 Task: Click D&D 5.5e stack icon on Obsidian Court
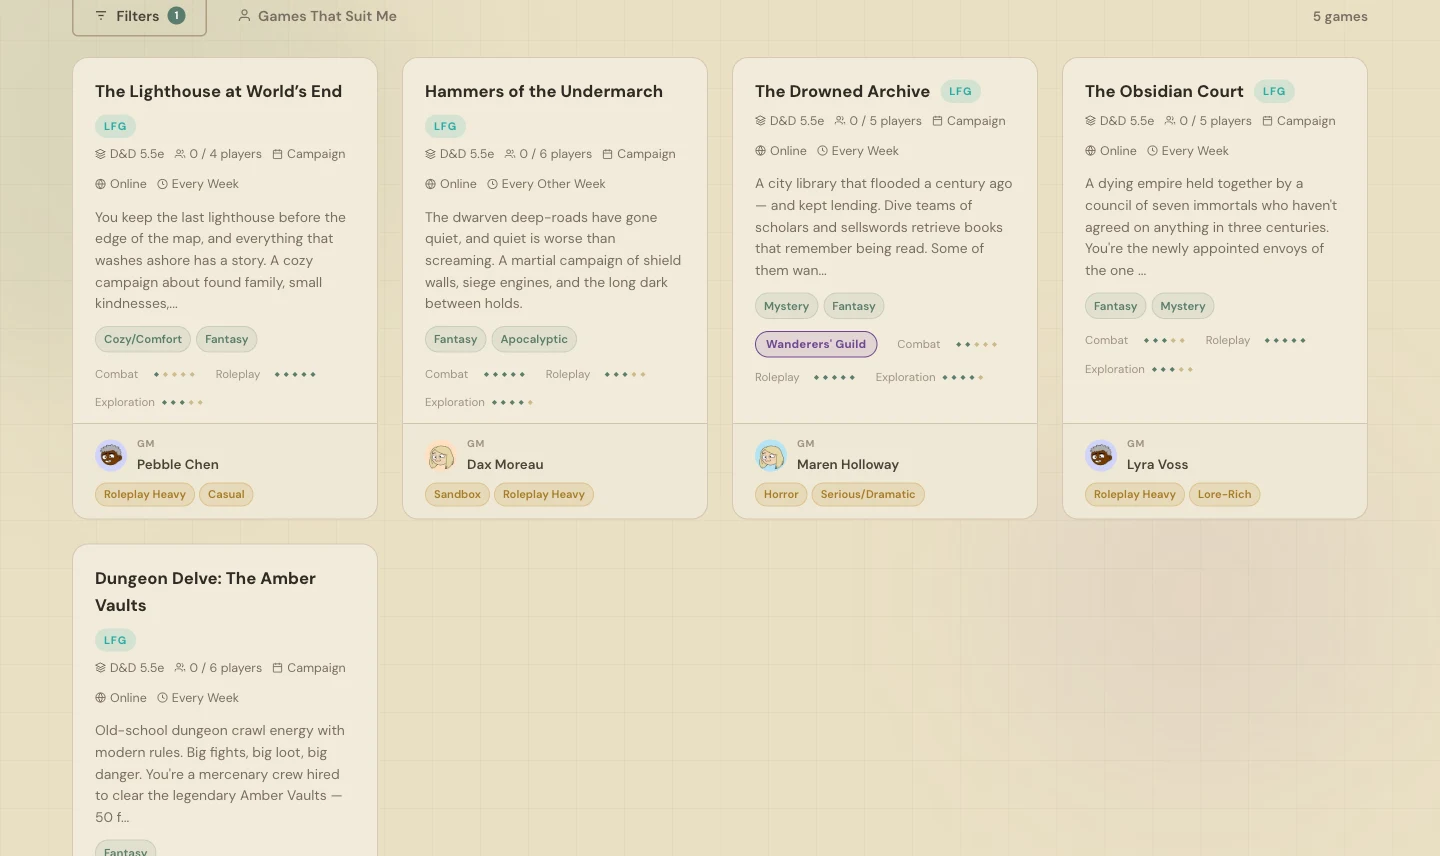[x=1090, y=121]
